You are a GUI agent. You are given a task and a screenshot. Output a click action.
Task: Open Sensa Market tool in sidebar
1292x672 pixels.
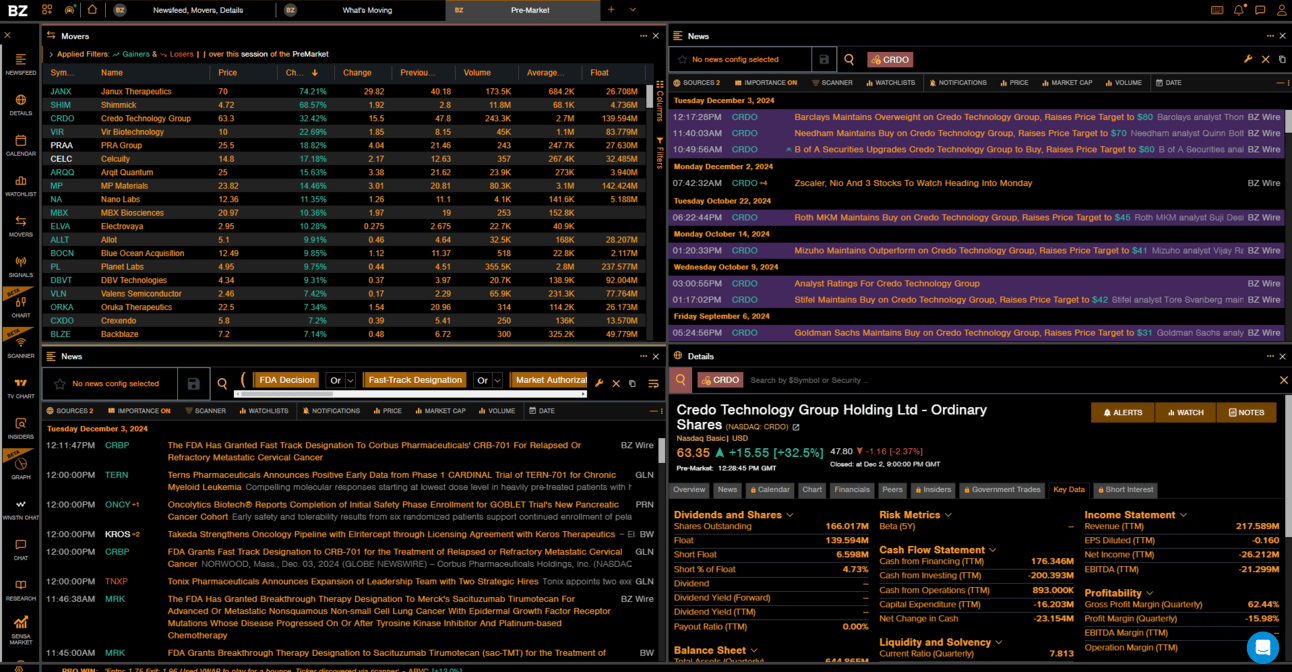click(x=20, y=629)
